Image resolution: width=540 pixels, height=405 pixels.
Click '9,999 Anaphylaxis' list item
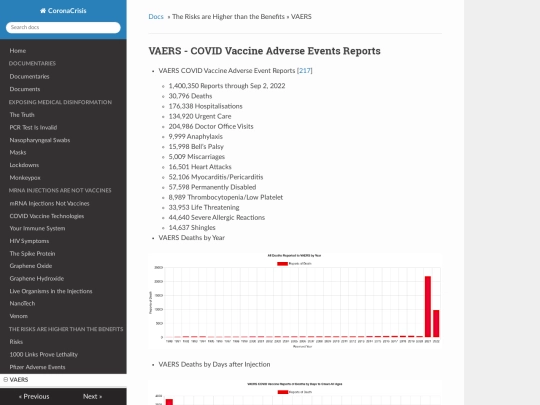point(196,137)
